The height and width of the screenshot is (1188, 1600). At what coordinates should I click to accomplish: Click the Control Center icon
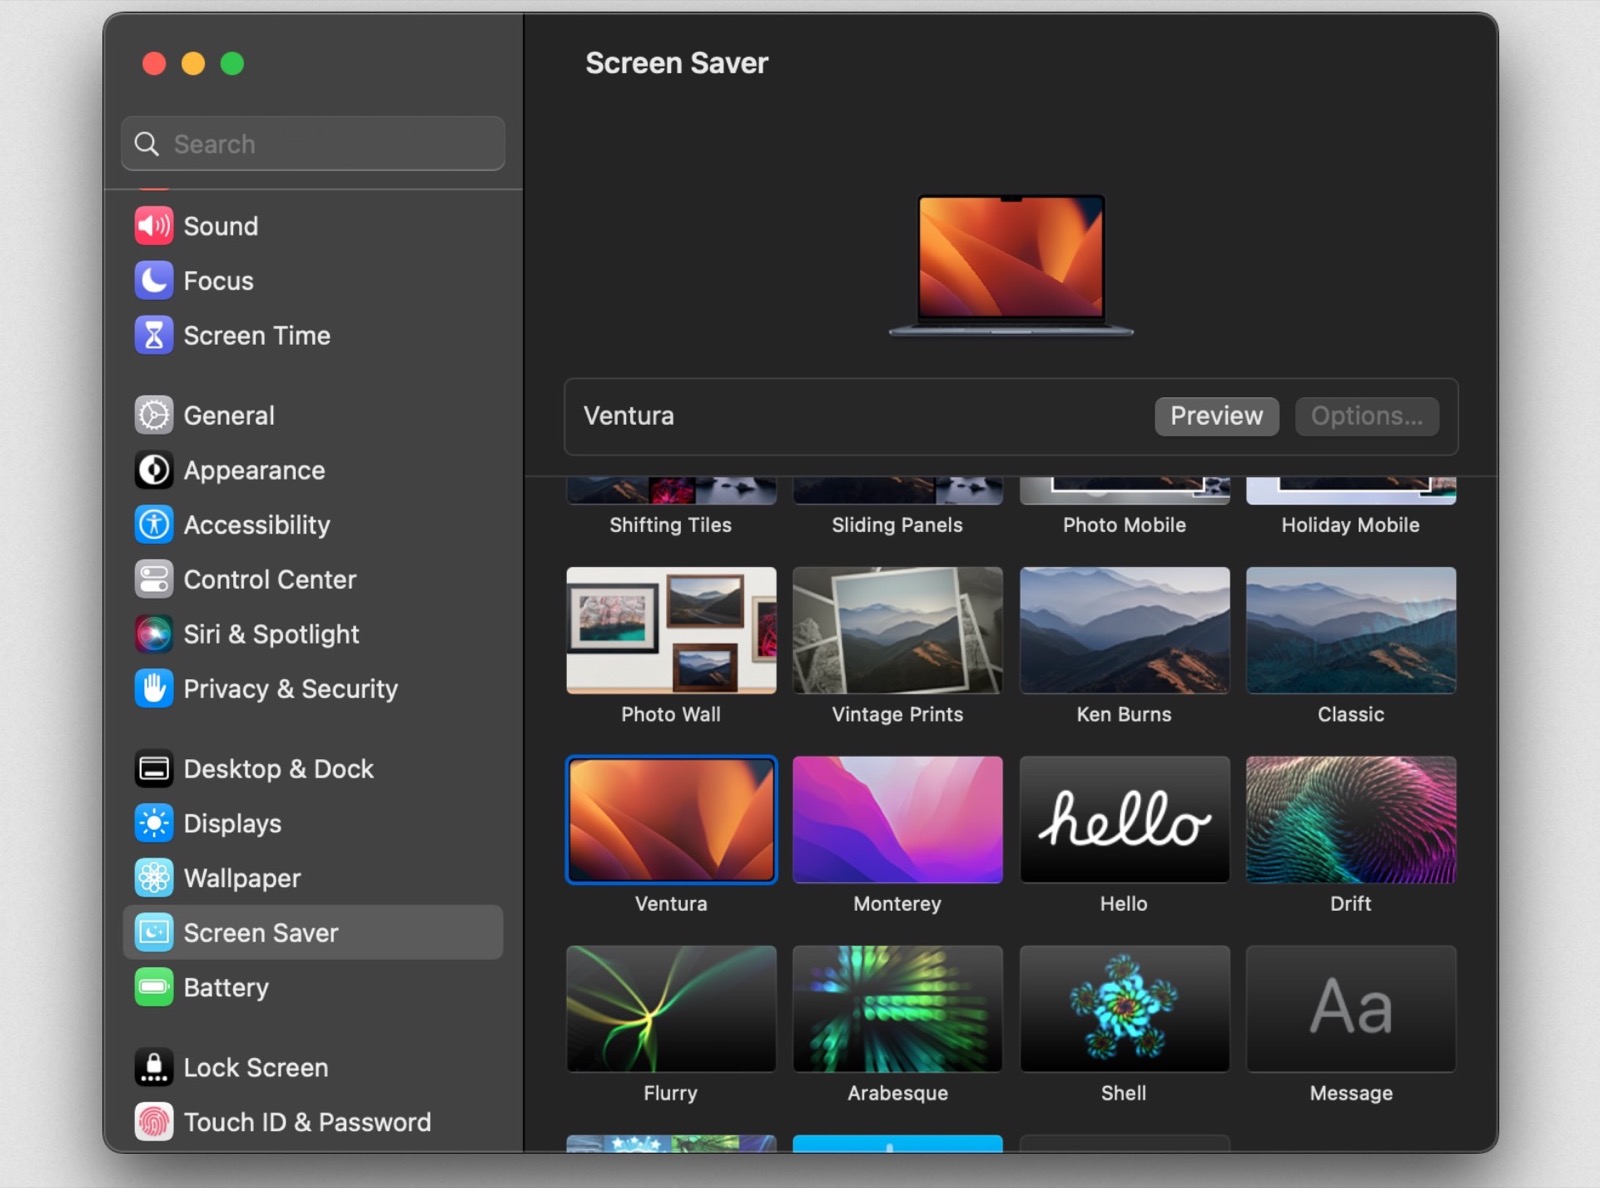tap(154, 580)
